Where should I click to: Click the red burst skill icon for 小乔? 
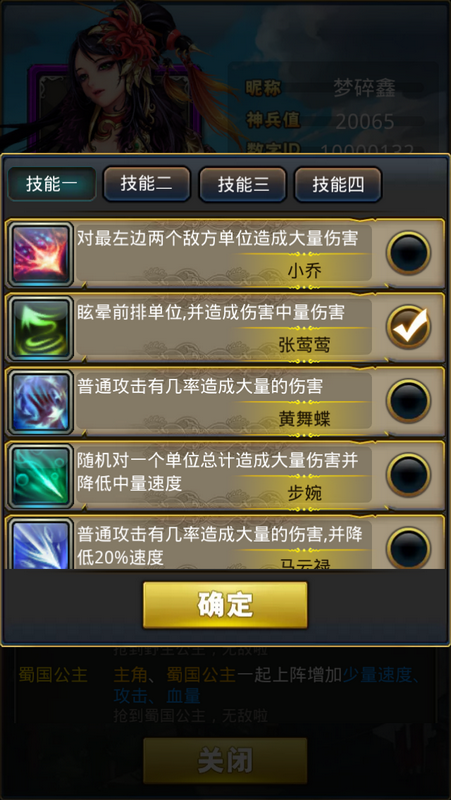(41, 255)
